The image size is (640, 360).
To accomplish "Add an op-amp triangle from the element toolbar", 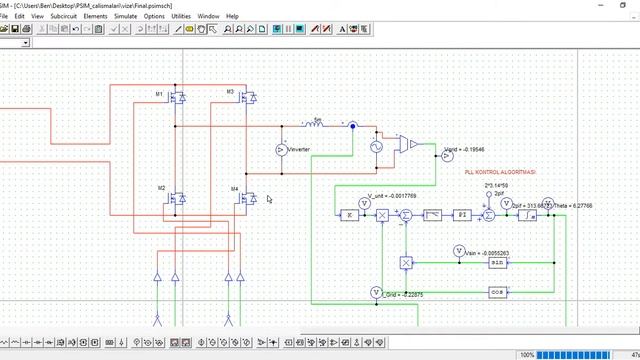I will click(334, 342).
